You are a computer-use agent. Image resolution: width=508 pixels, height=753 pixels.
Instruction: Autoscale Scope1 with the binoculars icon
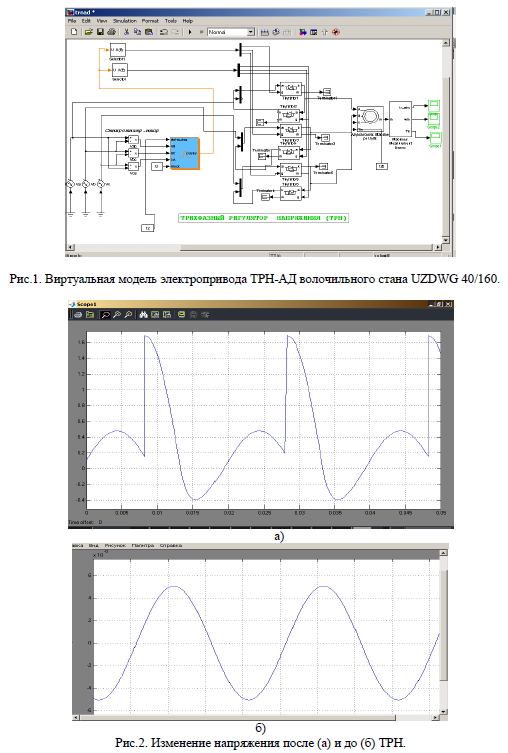tap(143, 315)
